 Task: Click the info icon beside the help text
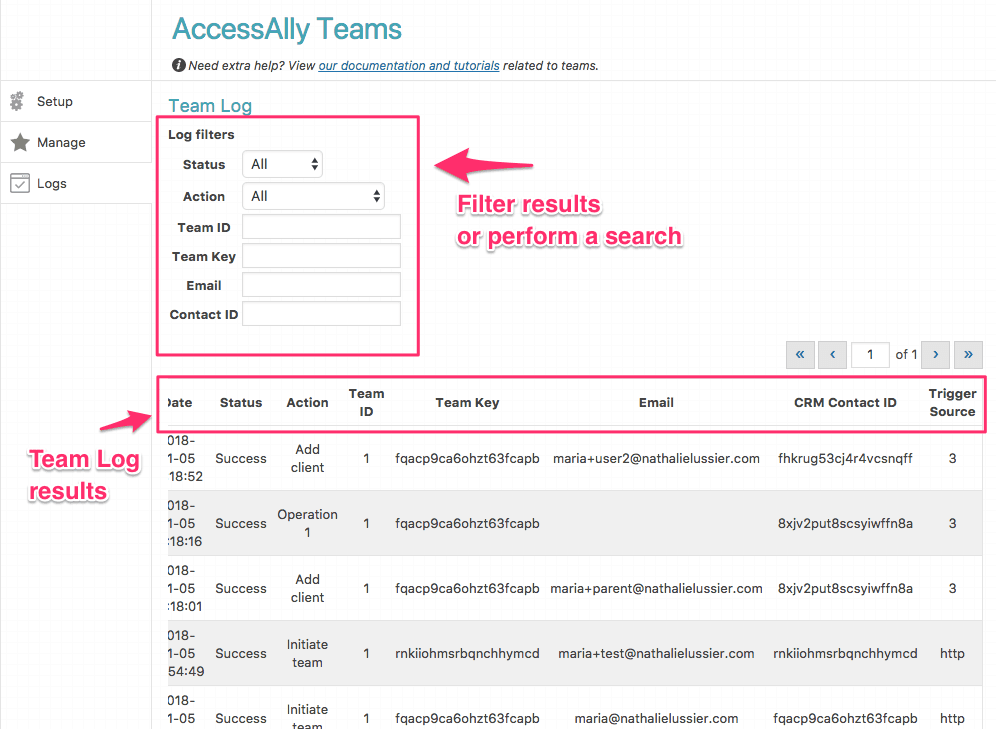point(180,65)
